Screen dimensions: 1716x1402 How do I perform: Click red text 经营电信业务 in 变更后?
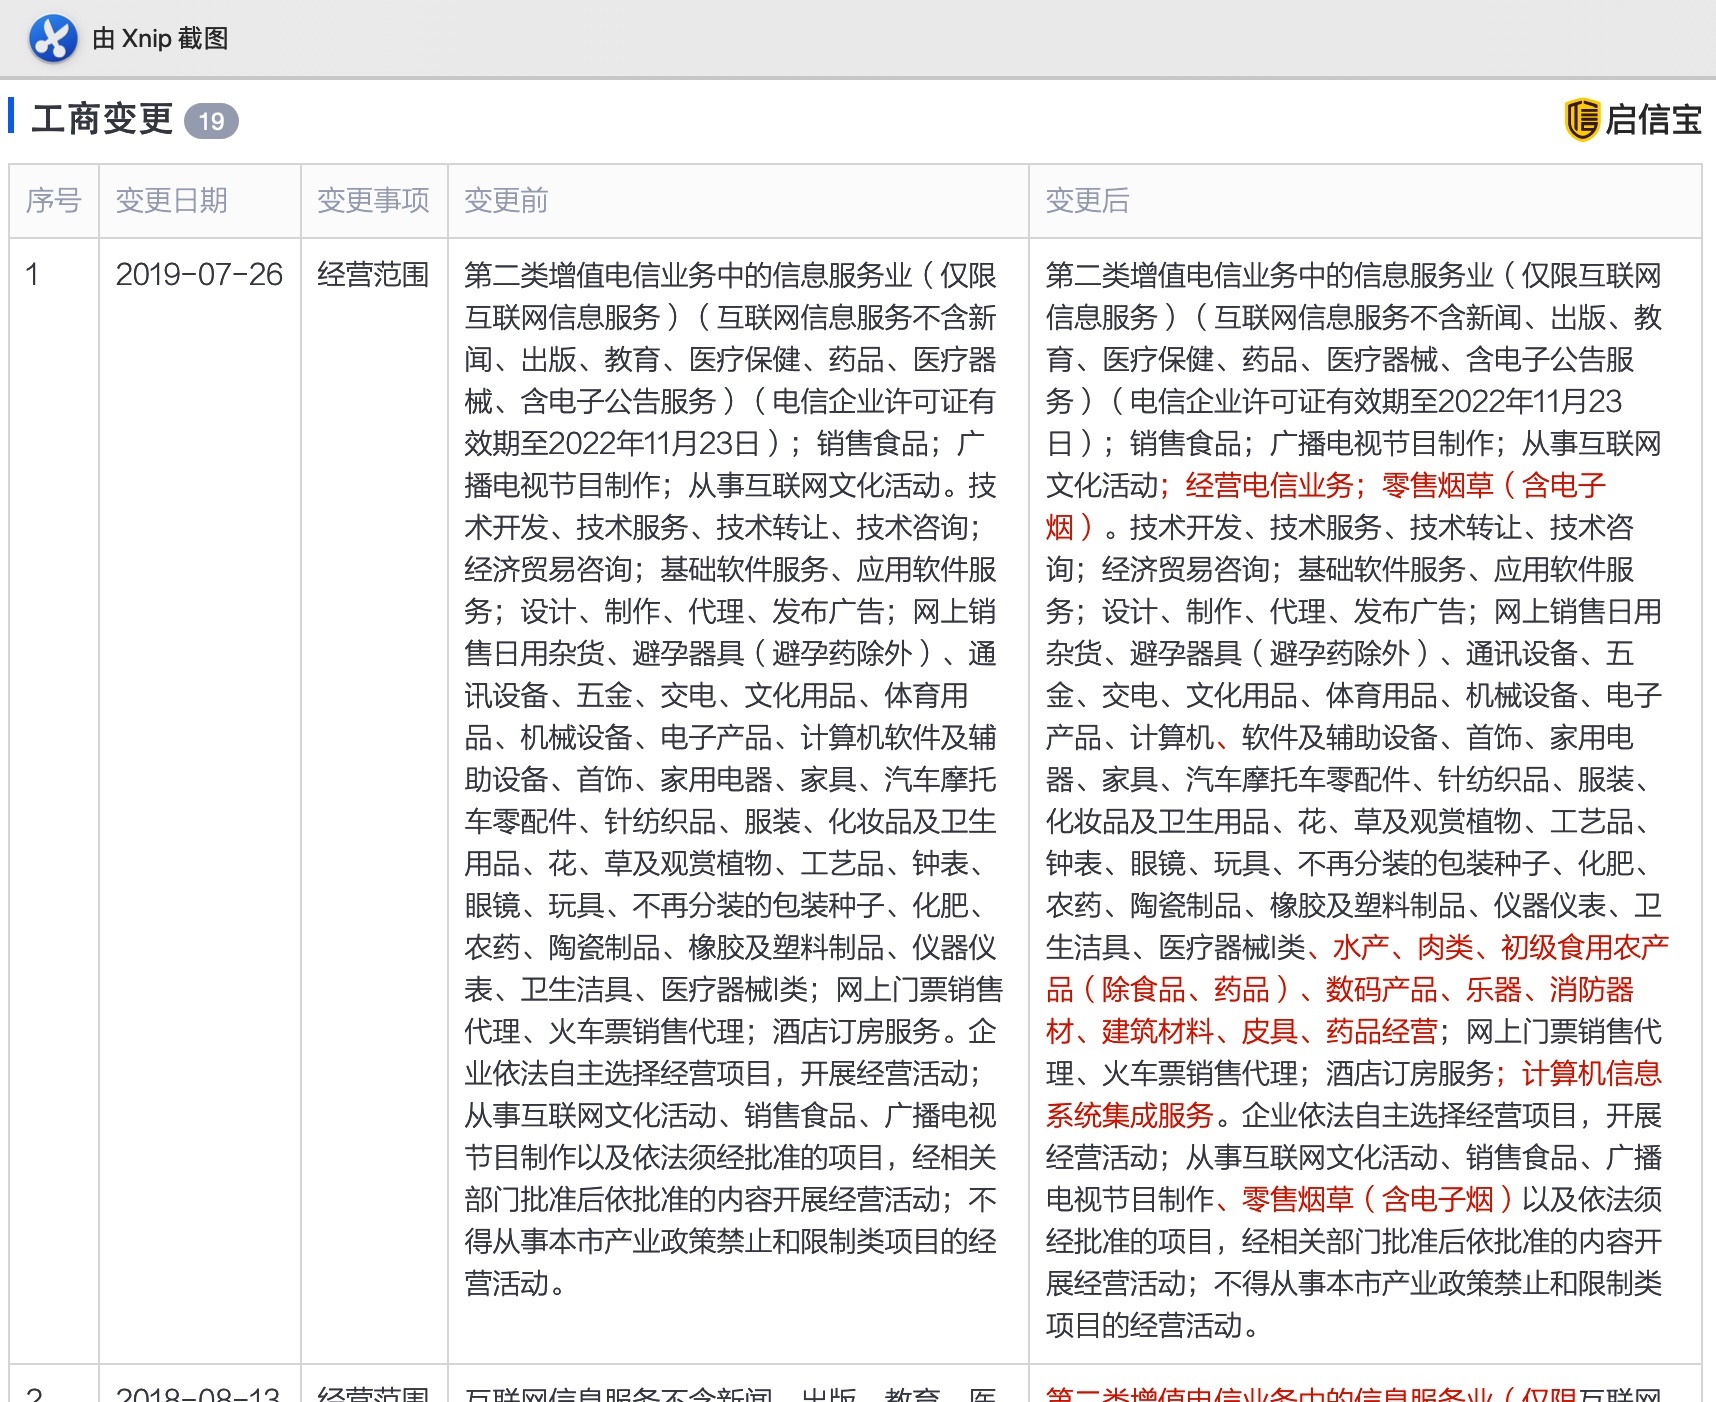pyautogui.click(x=1268, y=486)
